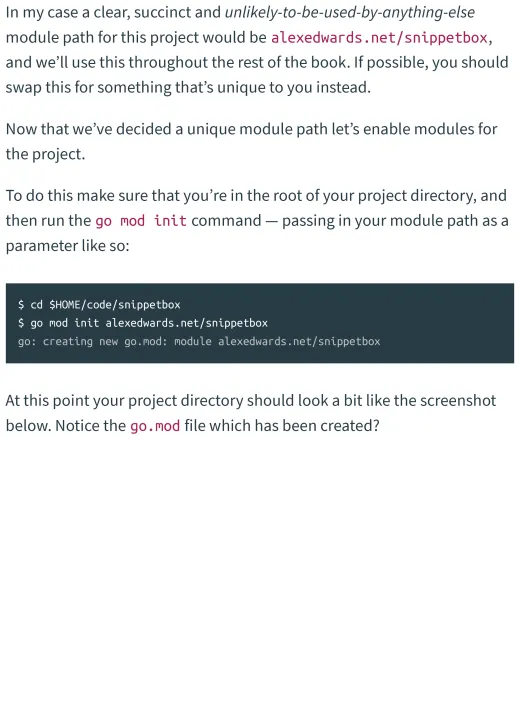
Task: Click the italic 'unlikely-to-be-used-by-anything-else' phrase
Action: [350, 12]
